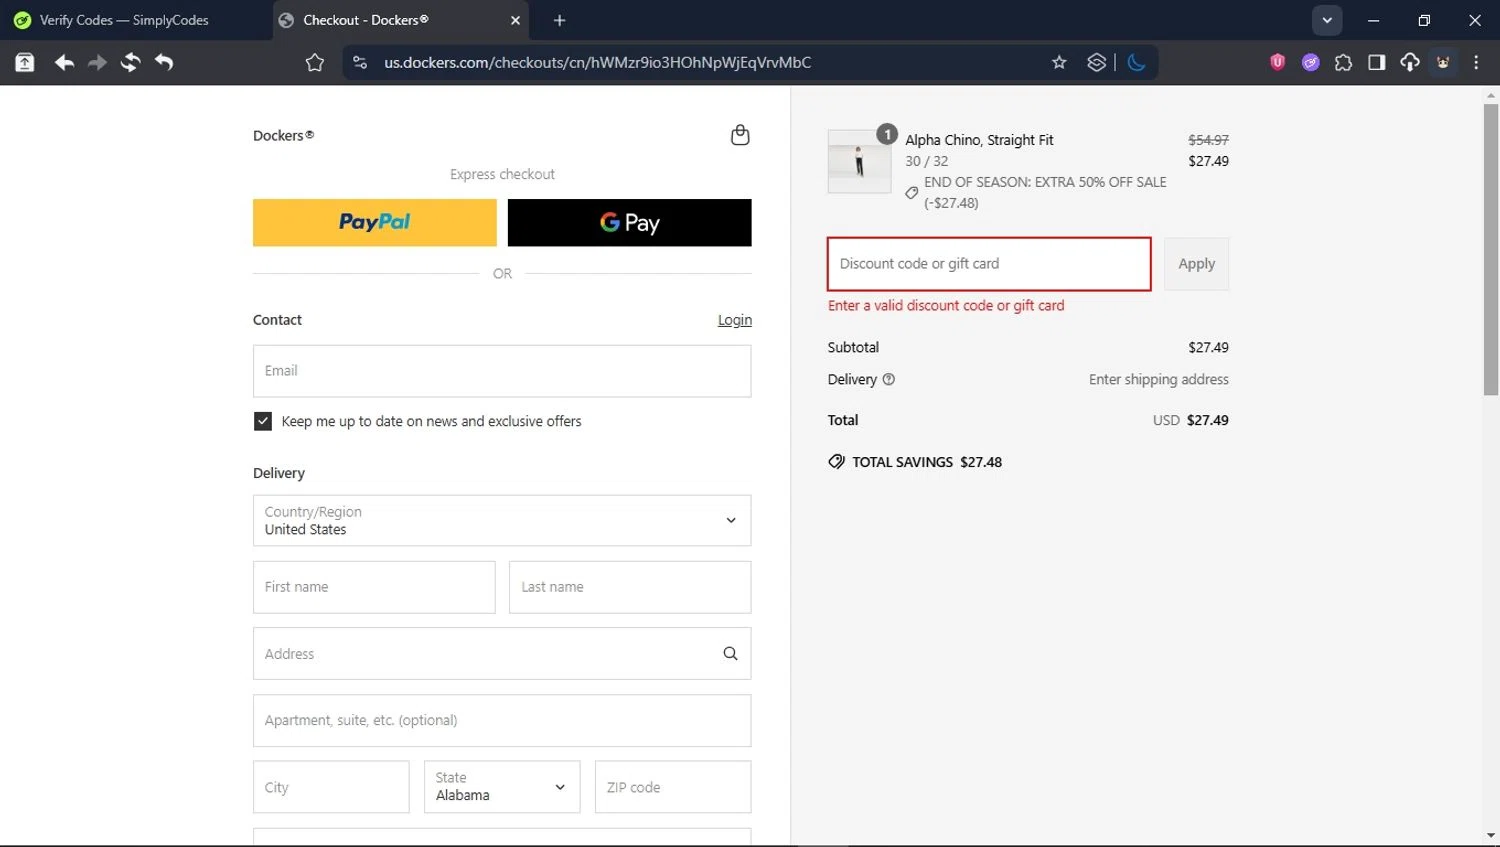Open the red shield extension icon
This screenshot has width=1500, height=847.
coord(1277,62)
